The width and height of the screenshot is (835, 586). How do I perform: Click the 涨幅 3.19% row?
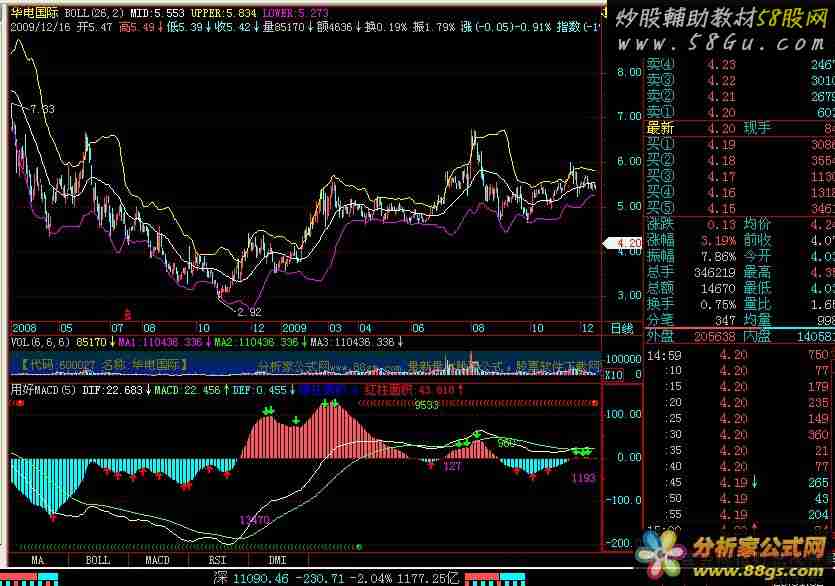[x=740, y=241]
